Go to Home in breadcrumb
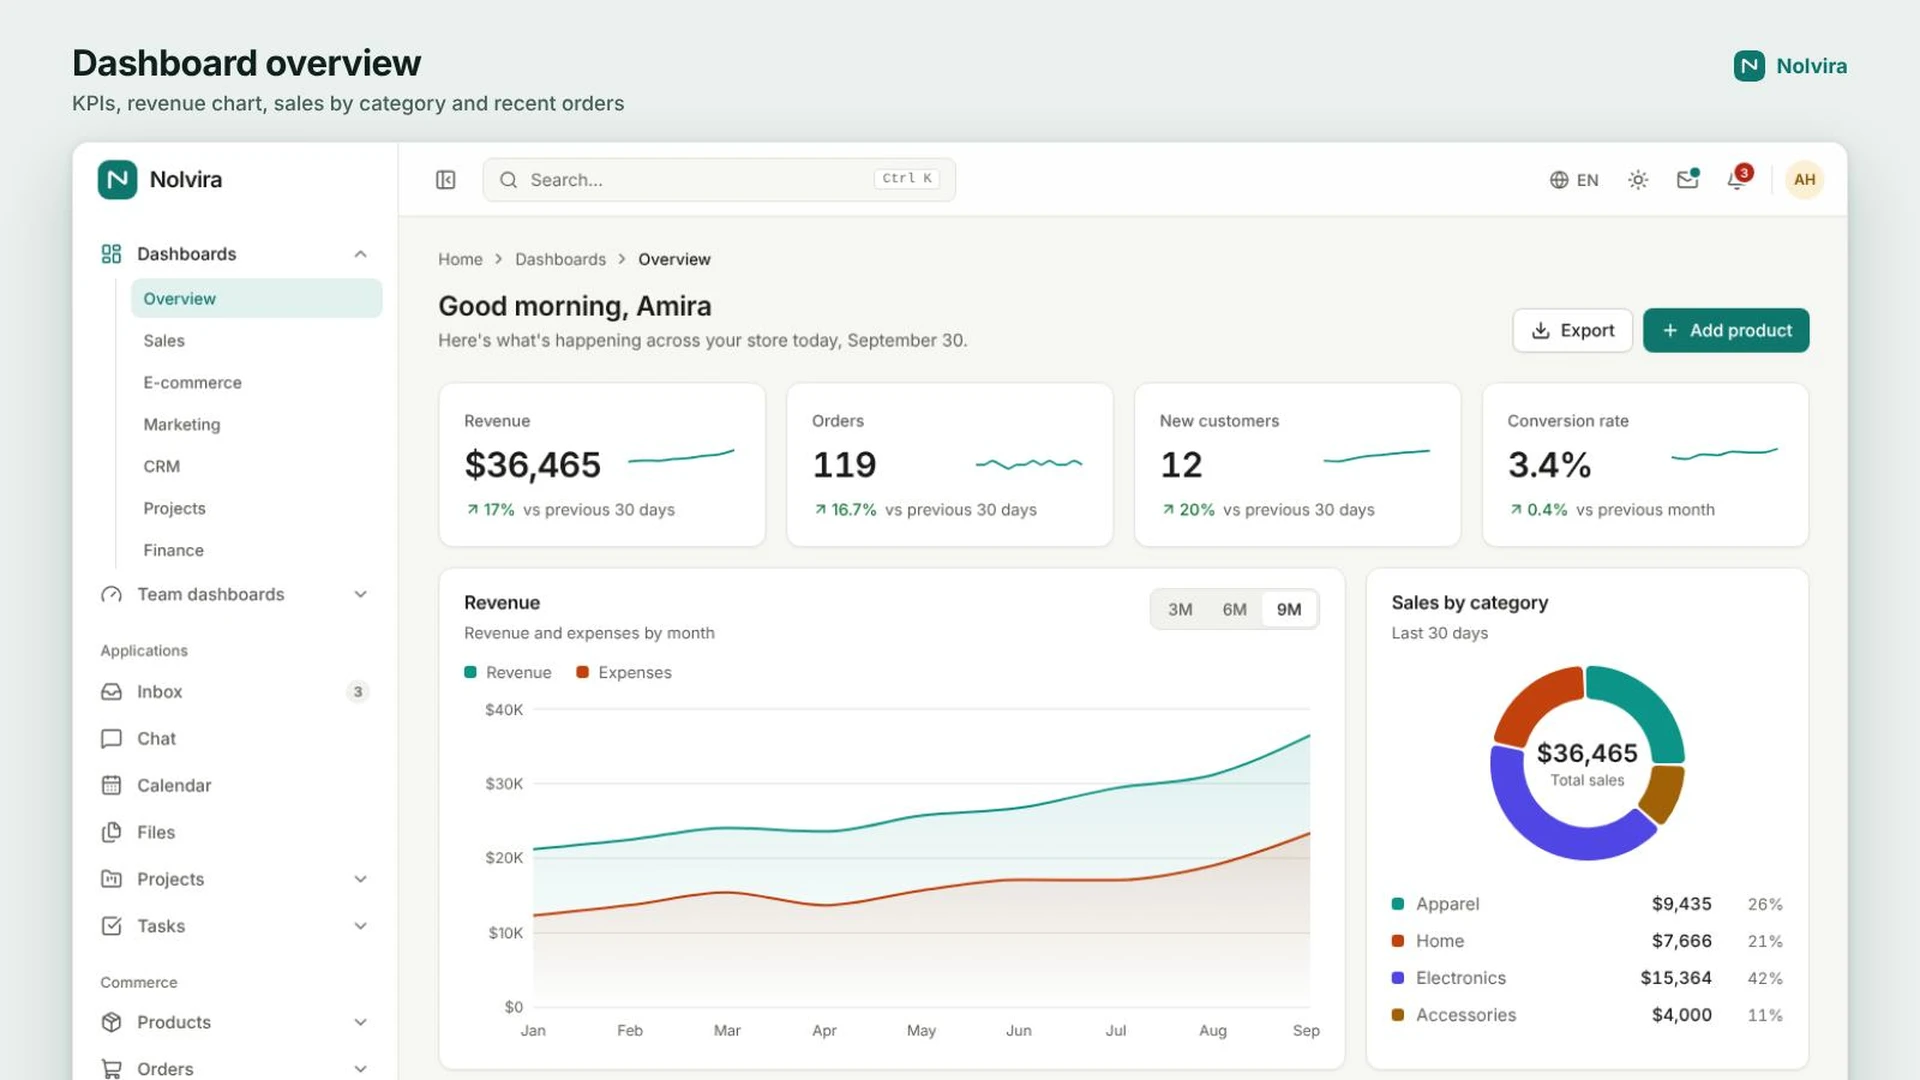 [x=460, y=260]
